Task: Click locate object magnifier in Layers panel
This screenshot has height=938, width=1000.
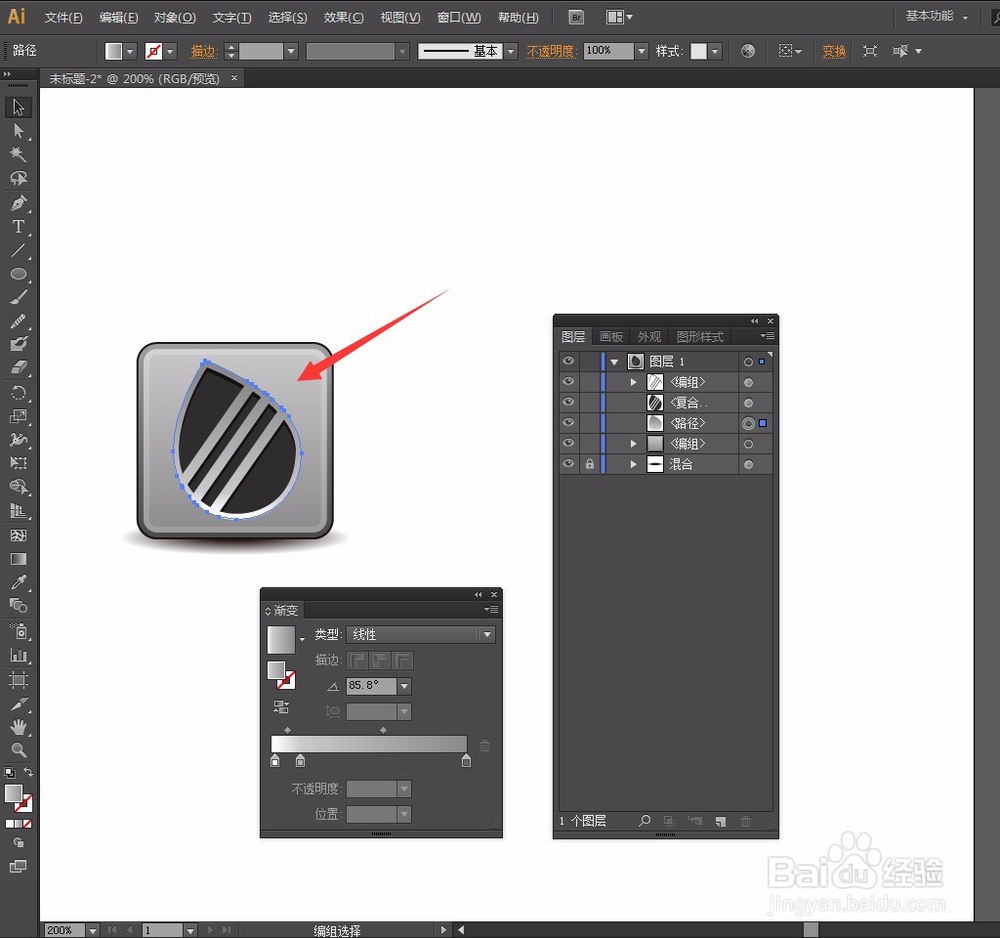Action: [x=645, y=821]
